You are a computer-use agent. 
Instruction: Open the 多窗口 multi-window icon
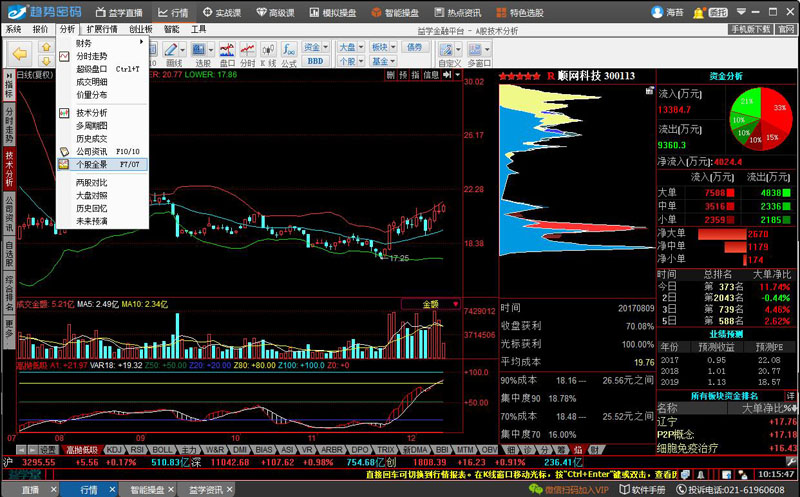[x=479, y=53]
